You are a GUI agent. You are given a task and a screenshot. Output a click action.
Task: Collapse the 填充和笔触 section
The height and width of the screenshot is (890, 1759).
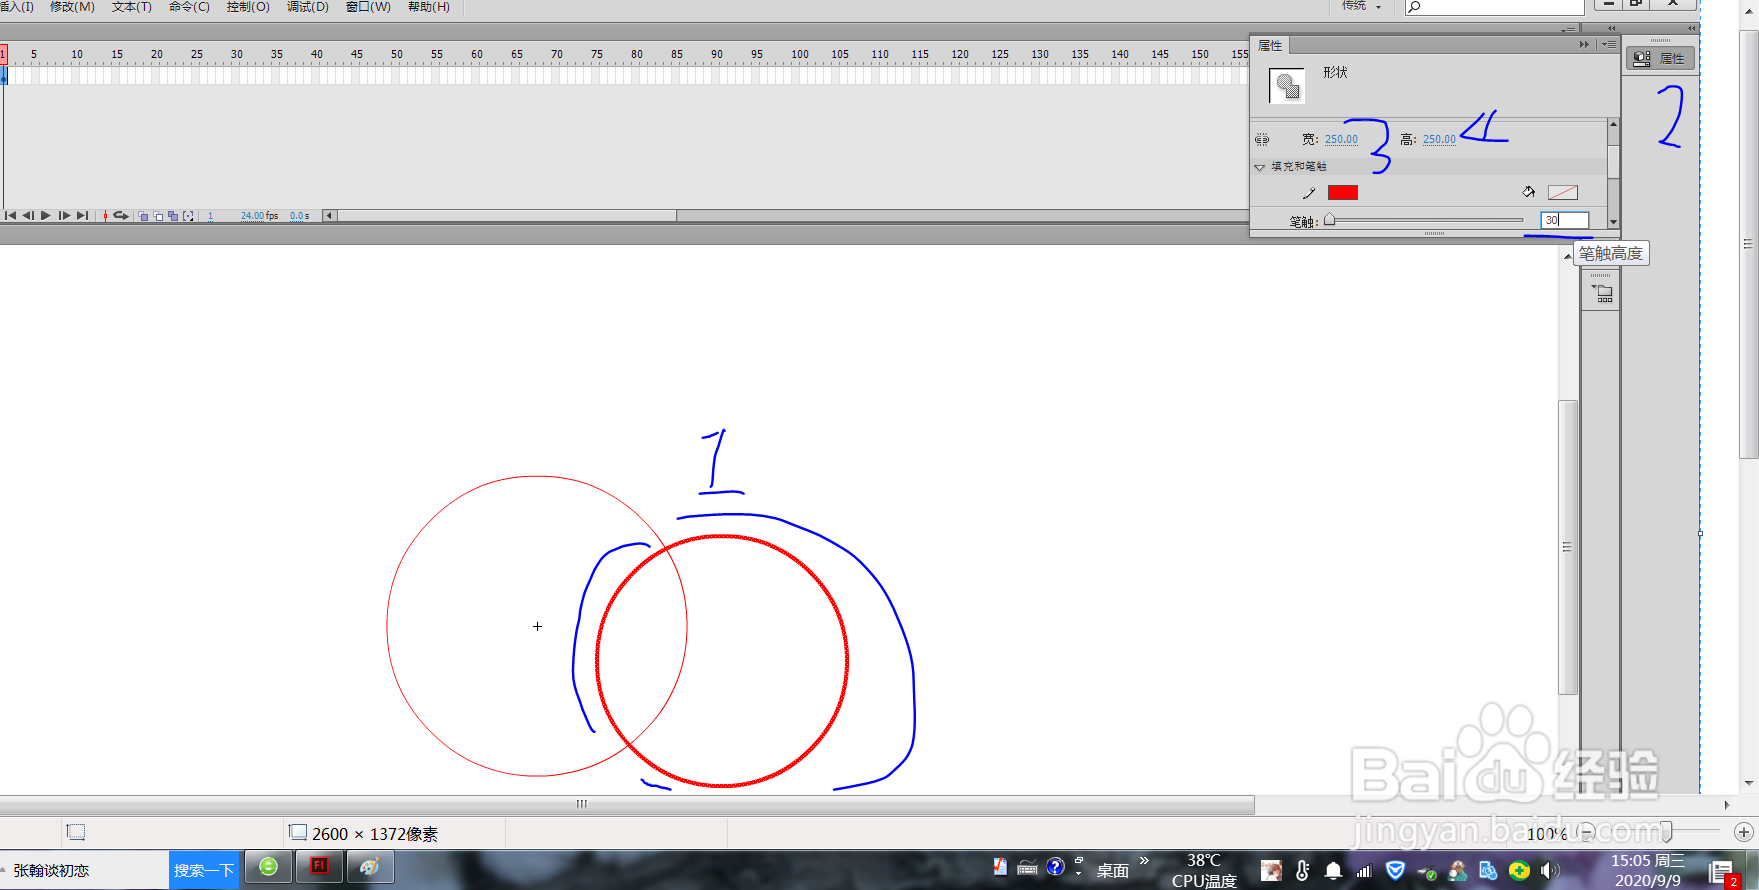[x=1260, y=167]
